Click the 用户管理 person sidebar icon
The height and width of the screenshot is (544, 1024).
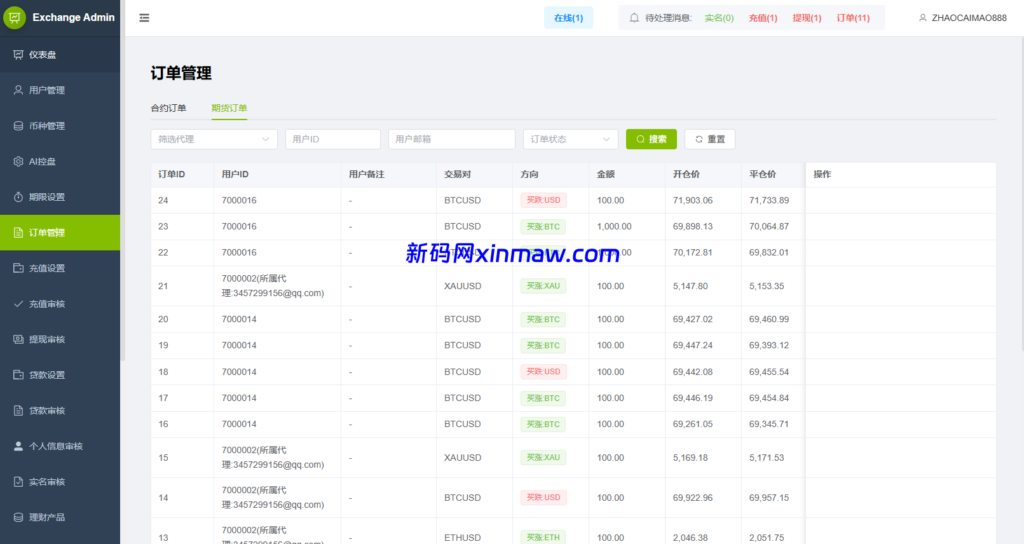pos(18,90)
